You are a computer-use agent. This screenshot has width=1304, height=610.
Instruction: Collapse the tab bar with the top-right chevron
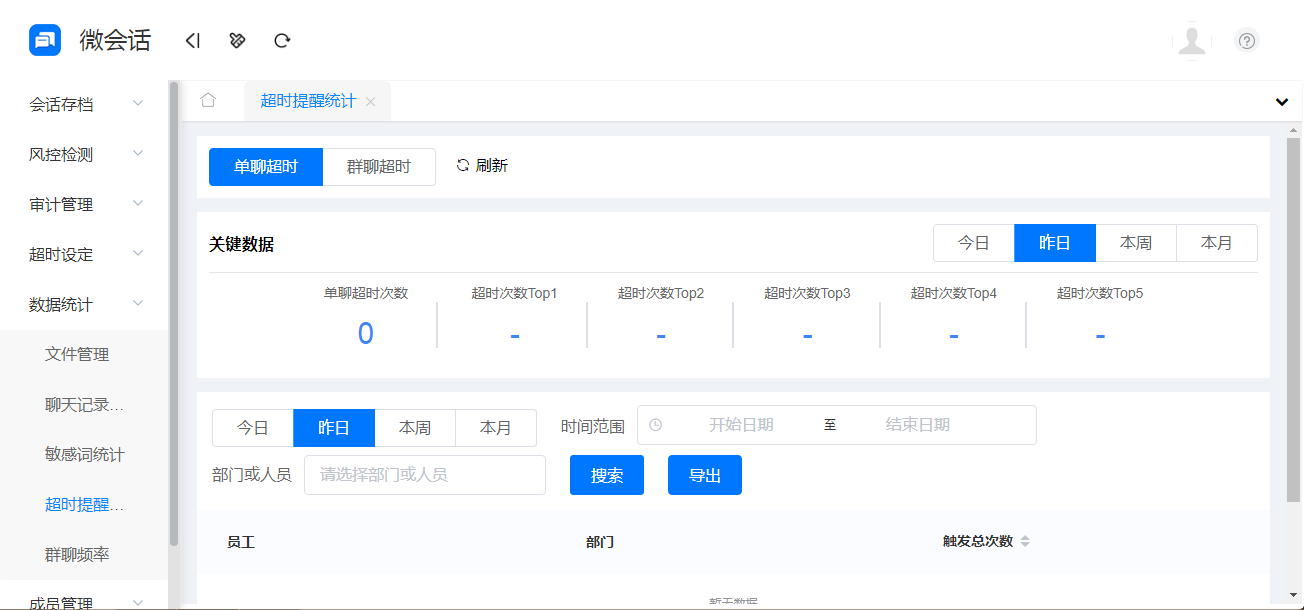tap(1281, 101)
